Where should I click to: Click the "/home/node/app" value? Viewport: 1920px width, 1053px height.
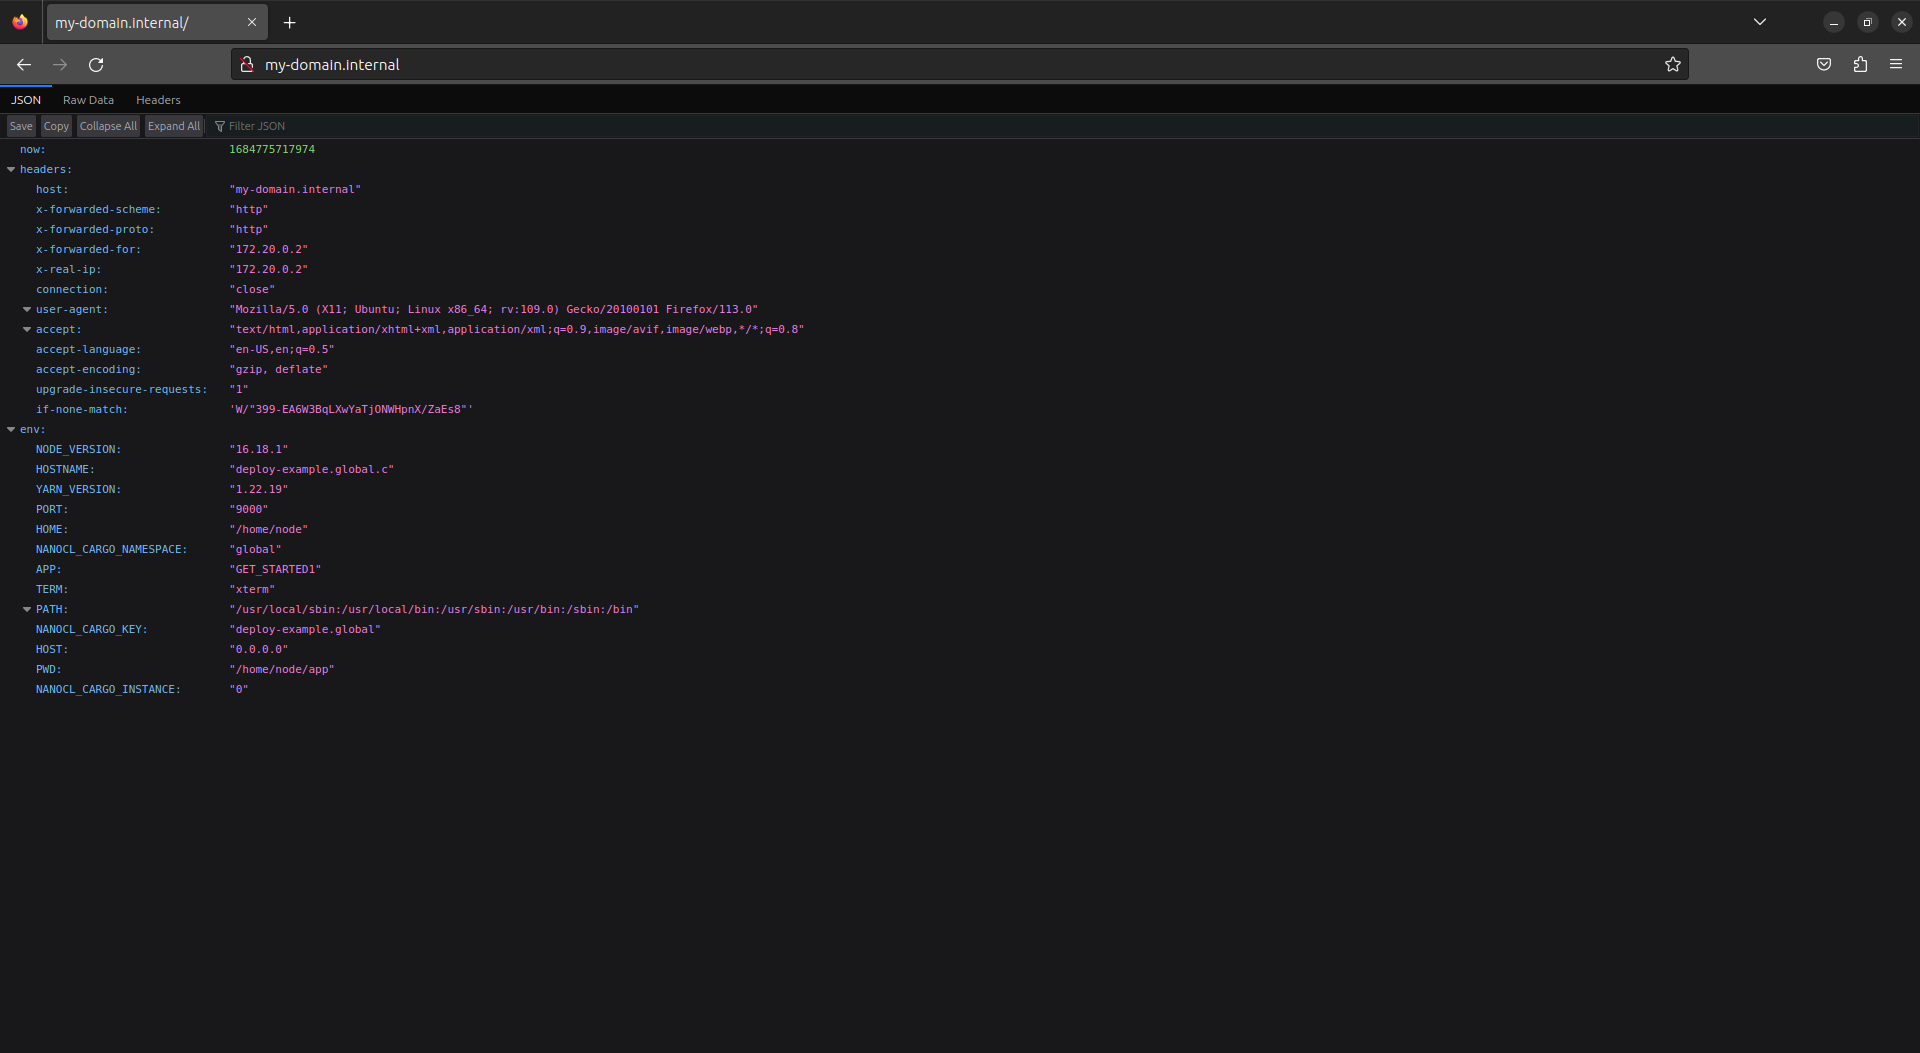click(282, 670)
